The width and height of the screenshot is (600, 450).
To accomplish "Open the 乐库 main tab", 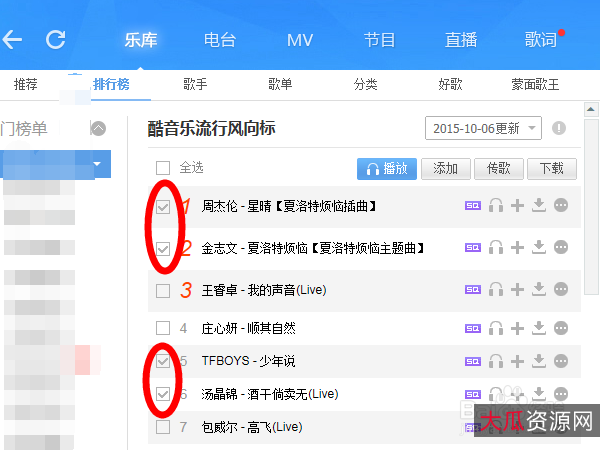I will click(141, 40).
